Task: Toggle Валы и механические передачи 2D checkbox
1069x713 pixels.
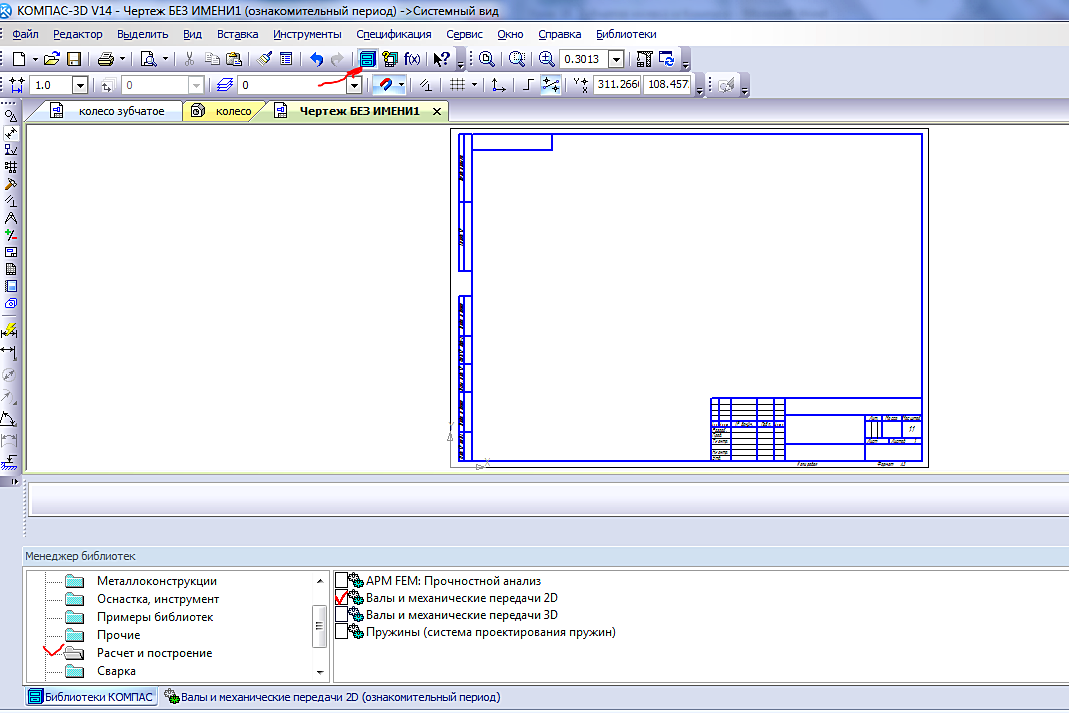Action: click(x=342, y=598)
